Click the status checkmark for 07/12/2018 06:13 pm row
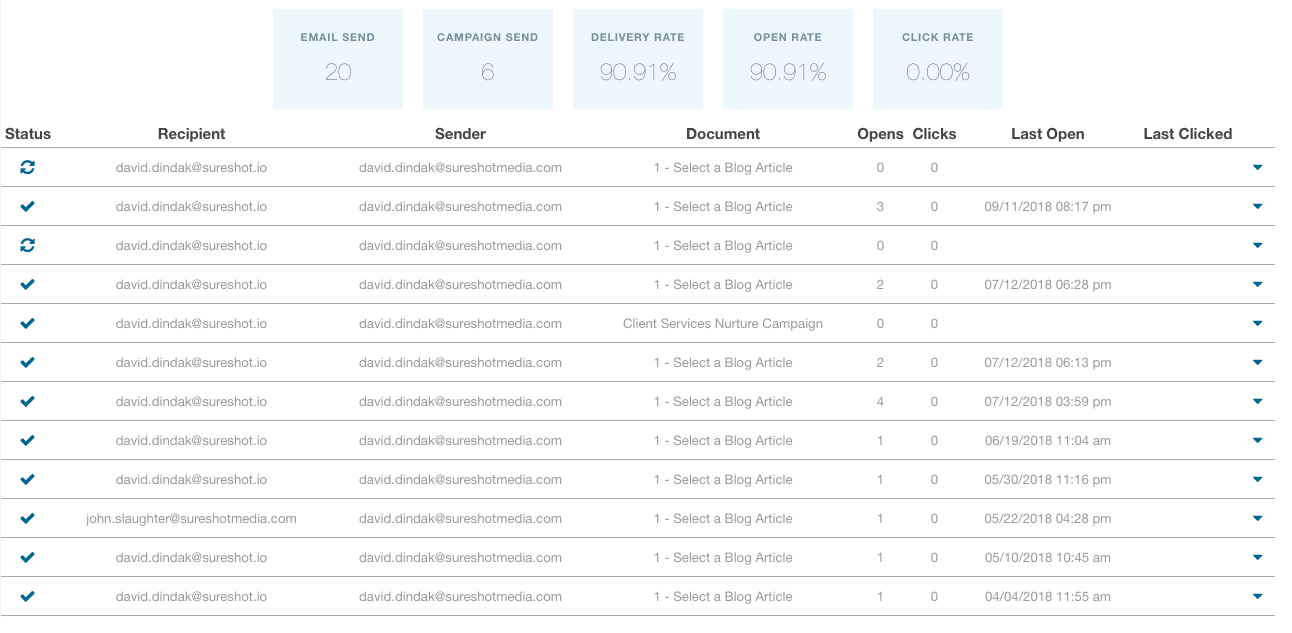The height and width of the screenshot is (633, 1292). click(x=27, y=363)
